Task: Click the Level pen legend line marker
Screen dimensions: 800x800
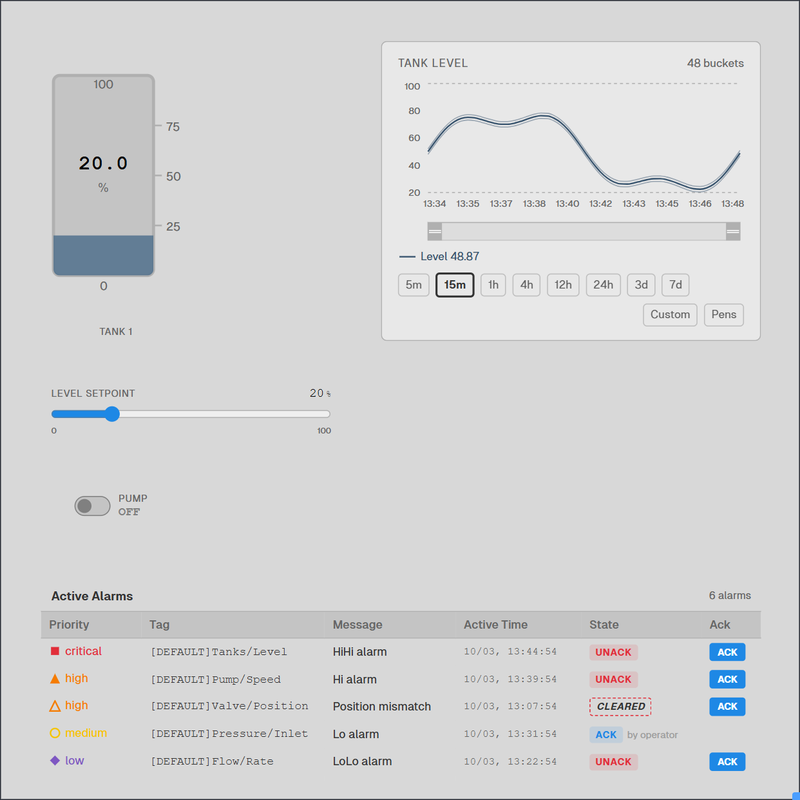Action: [x=407, y=257]
